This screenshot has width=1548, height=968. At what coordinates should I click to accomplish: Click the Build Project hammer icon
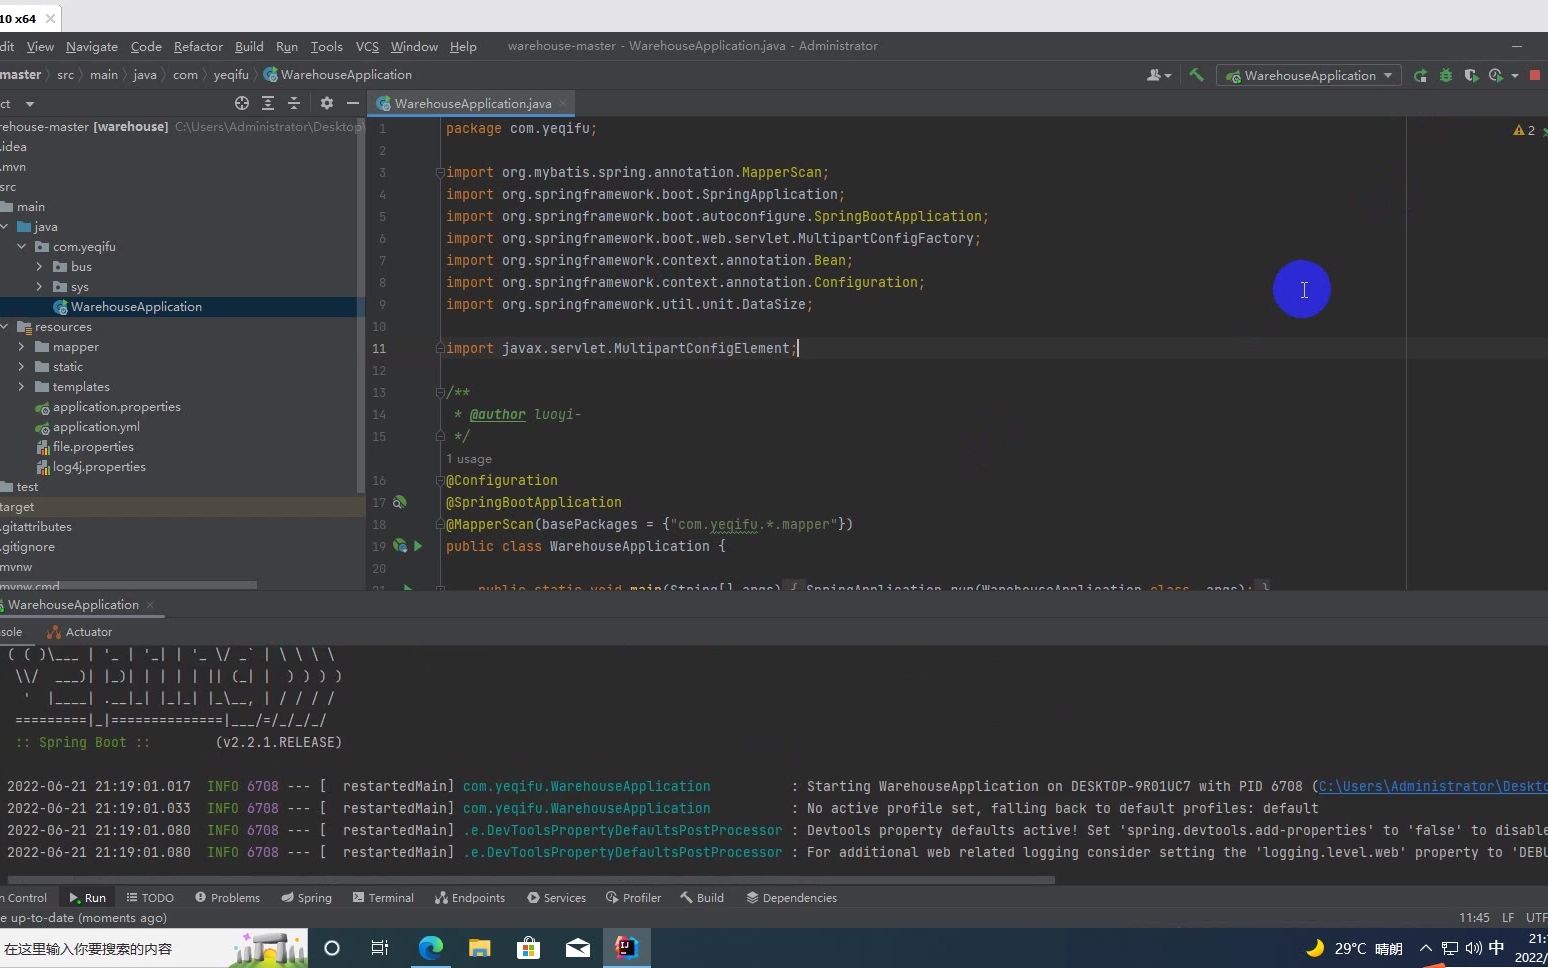[x=1196, y=75]
